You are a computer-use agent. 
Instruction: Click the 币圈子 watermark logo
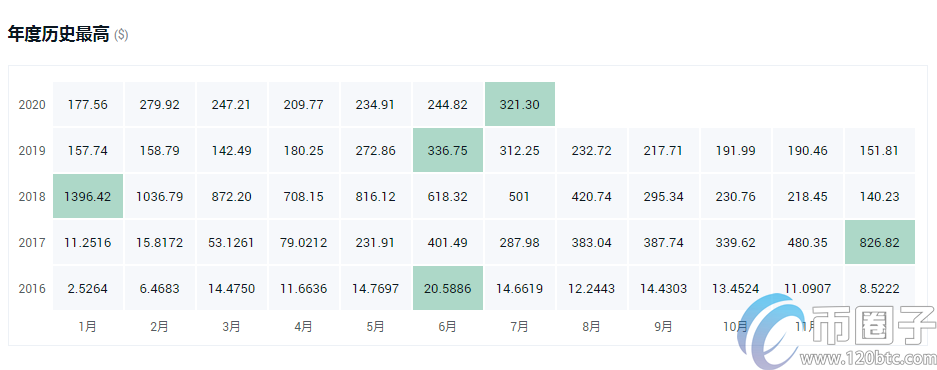(837, 330)
